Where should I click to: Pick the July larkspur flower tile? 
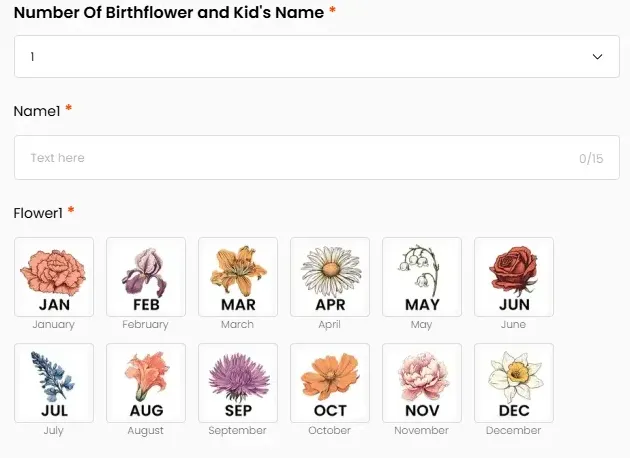click(x=54, y=383)
